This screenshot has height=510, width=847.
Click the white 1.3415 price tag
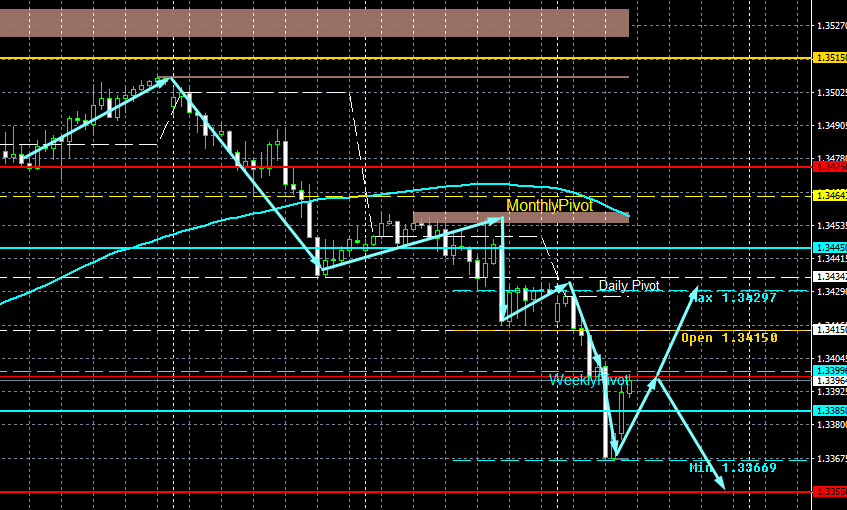(830, 329)
